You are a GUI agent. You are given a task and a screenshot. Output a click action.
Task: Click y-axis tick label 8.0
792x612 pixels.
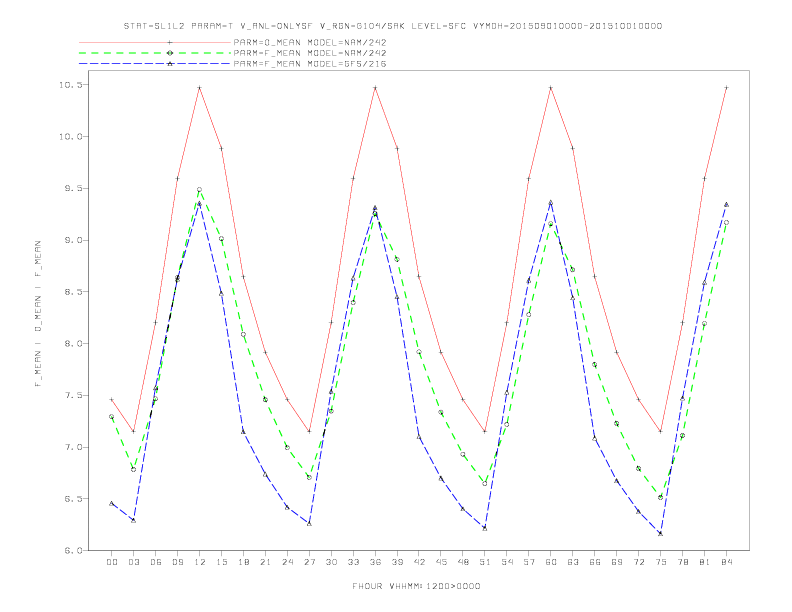(73, 343)
